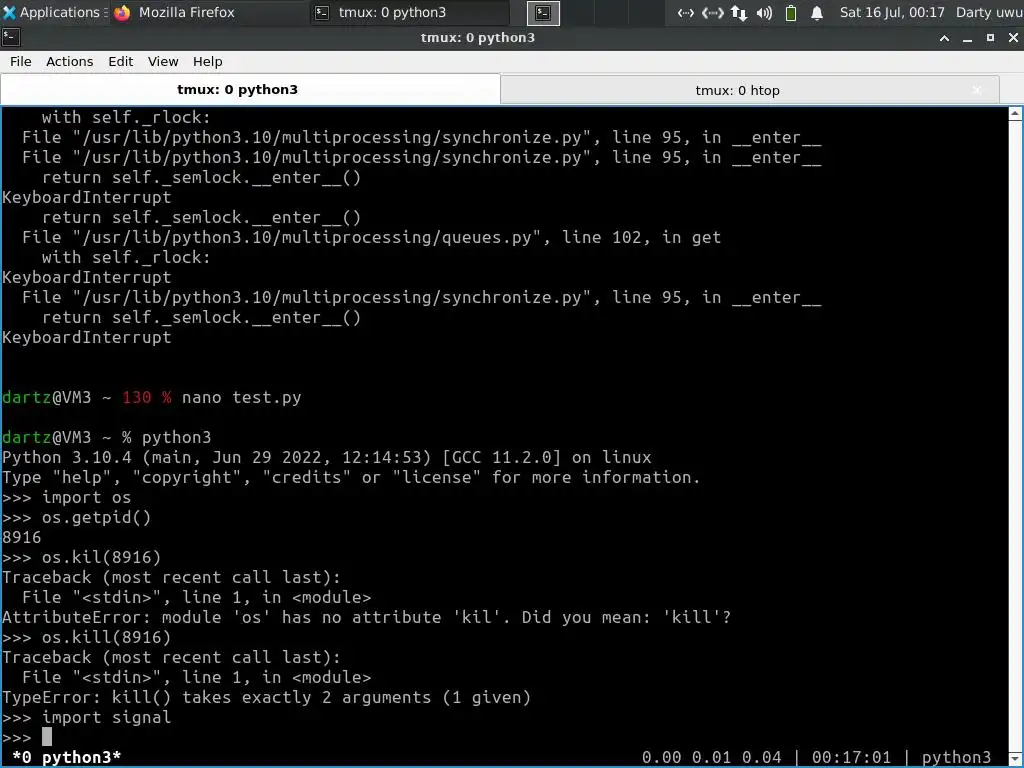Click the dartz@VM3 ~ % python3 prompt line

click(x=106, y=438)
